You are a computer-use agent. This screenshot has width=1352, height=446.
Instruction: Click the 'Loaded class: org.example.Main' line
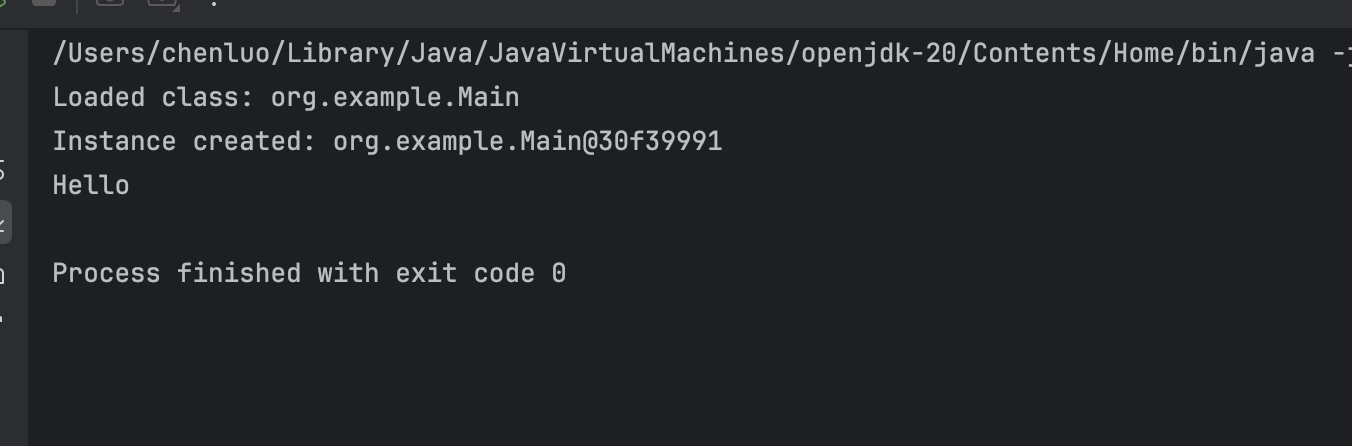pyautogui.click(x=286, y=97)
